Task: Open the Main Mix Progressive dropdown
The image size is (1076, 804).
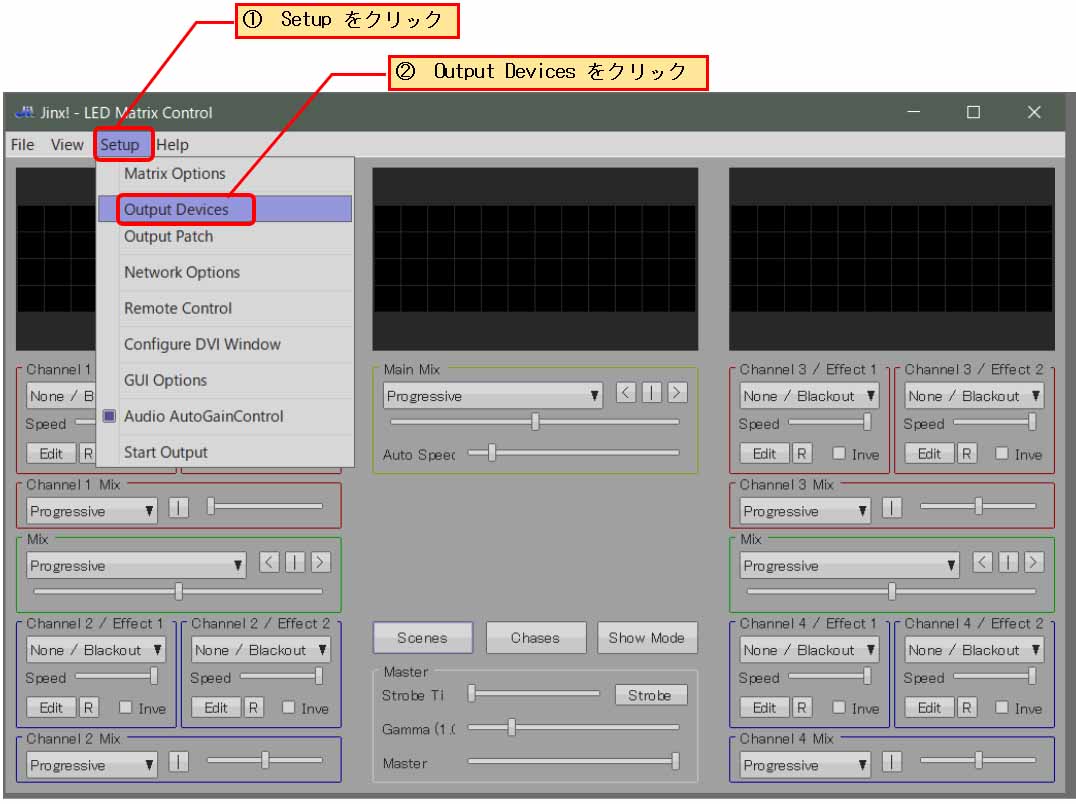Action: pos(493,396)
